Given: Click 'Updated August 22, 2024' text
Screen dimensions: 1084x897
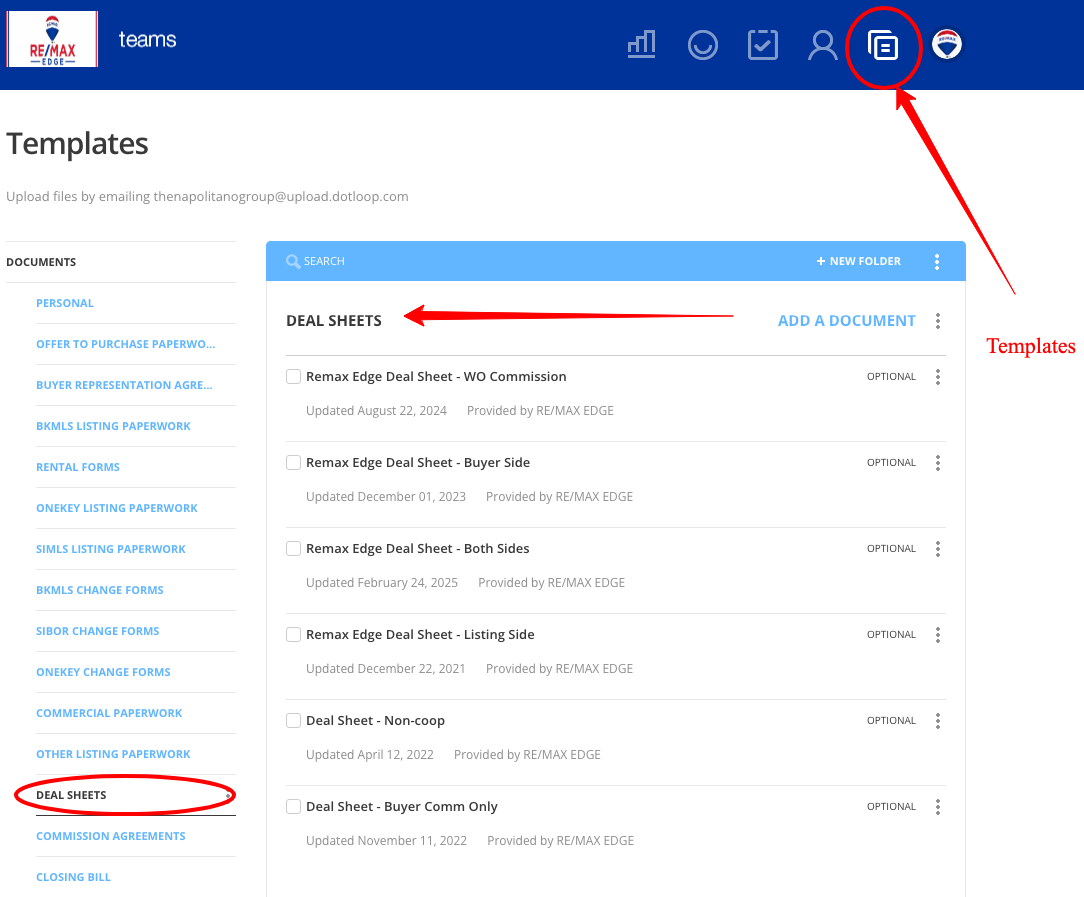Looking at the screenshot, I should (376, 410).
